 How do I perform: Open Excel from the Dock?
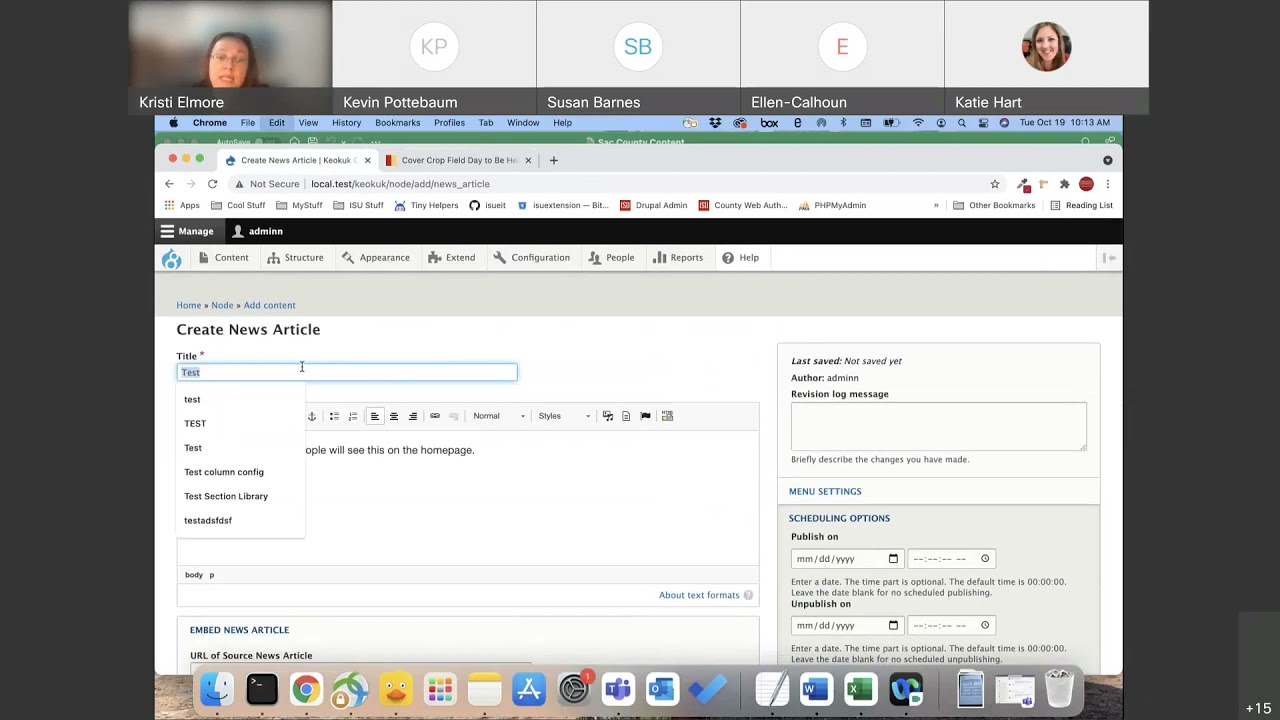pyautogui.click(x=860, y=689)
